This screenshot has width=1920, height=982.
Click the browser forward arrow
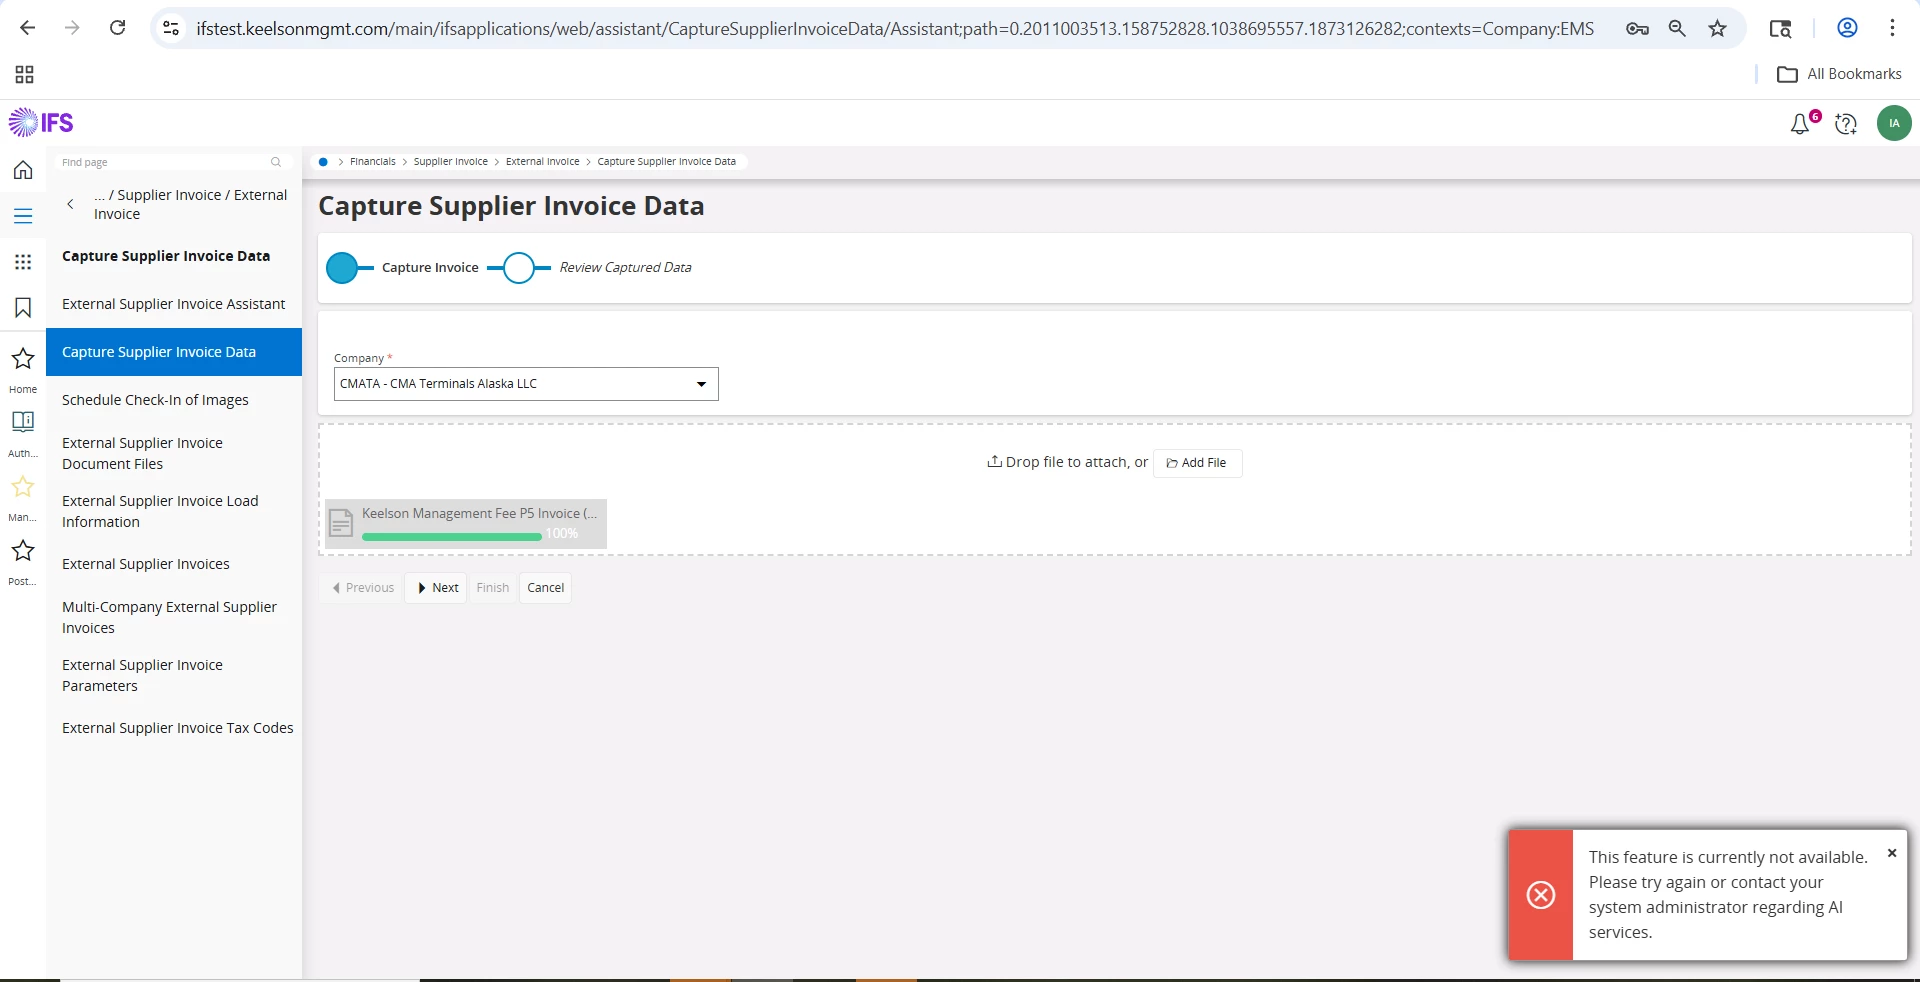[x=72, y=28]
